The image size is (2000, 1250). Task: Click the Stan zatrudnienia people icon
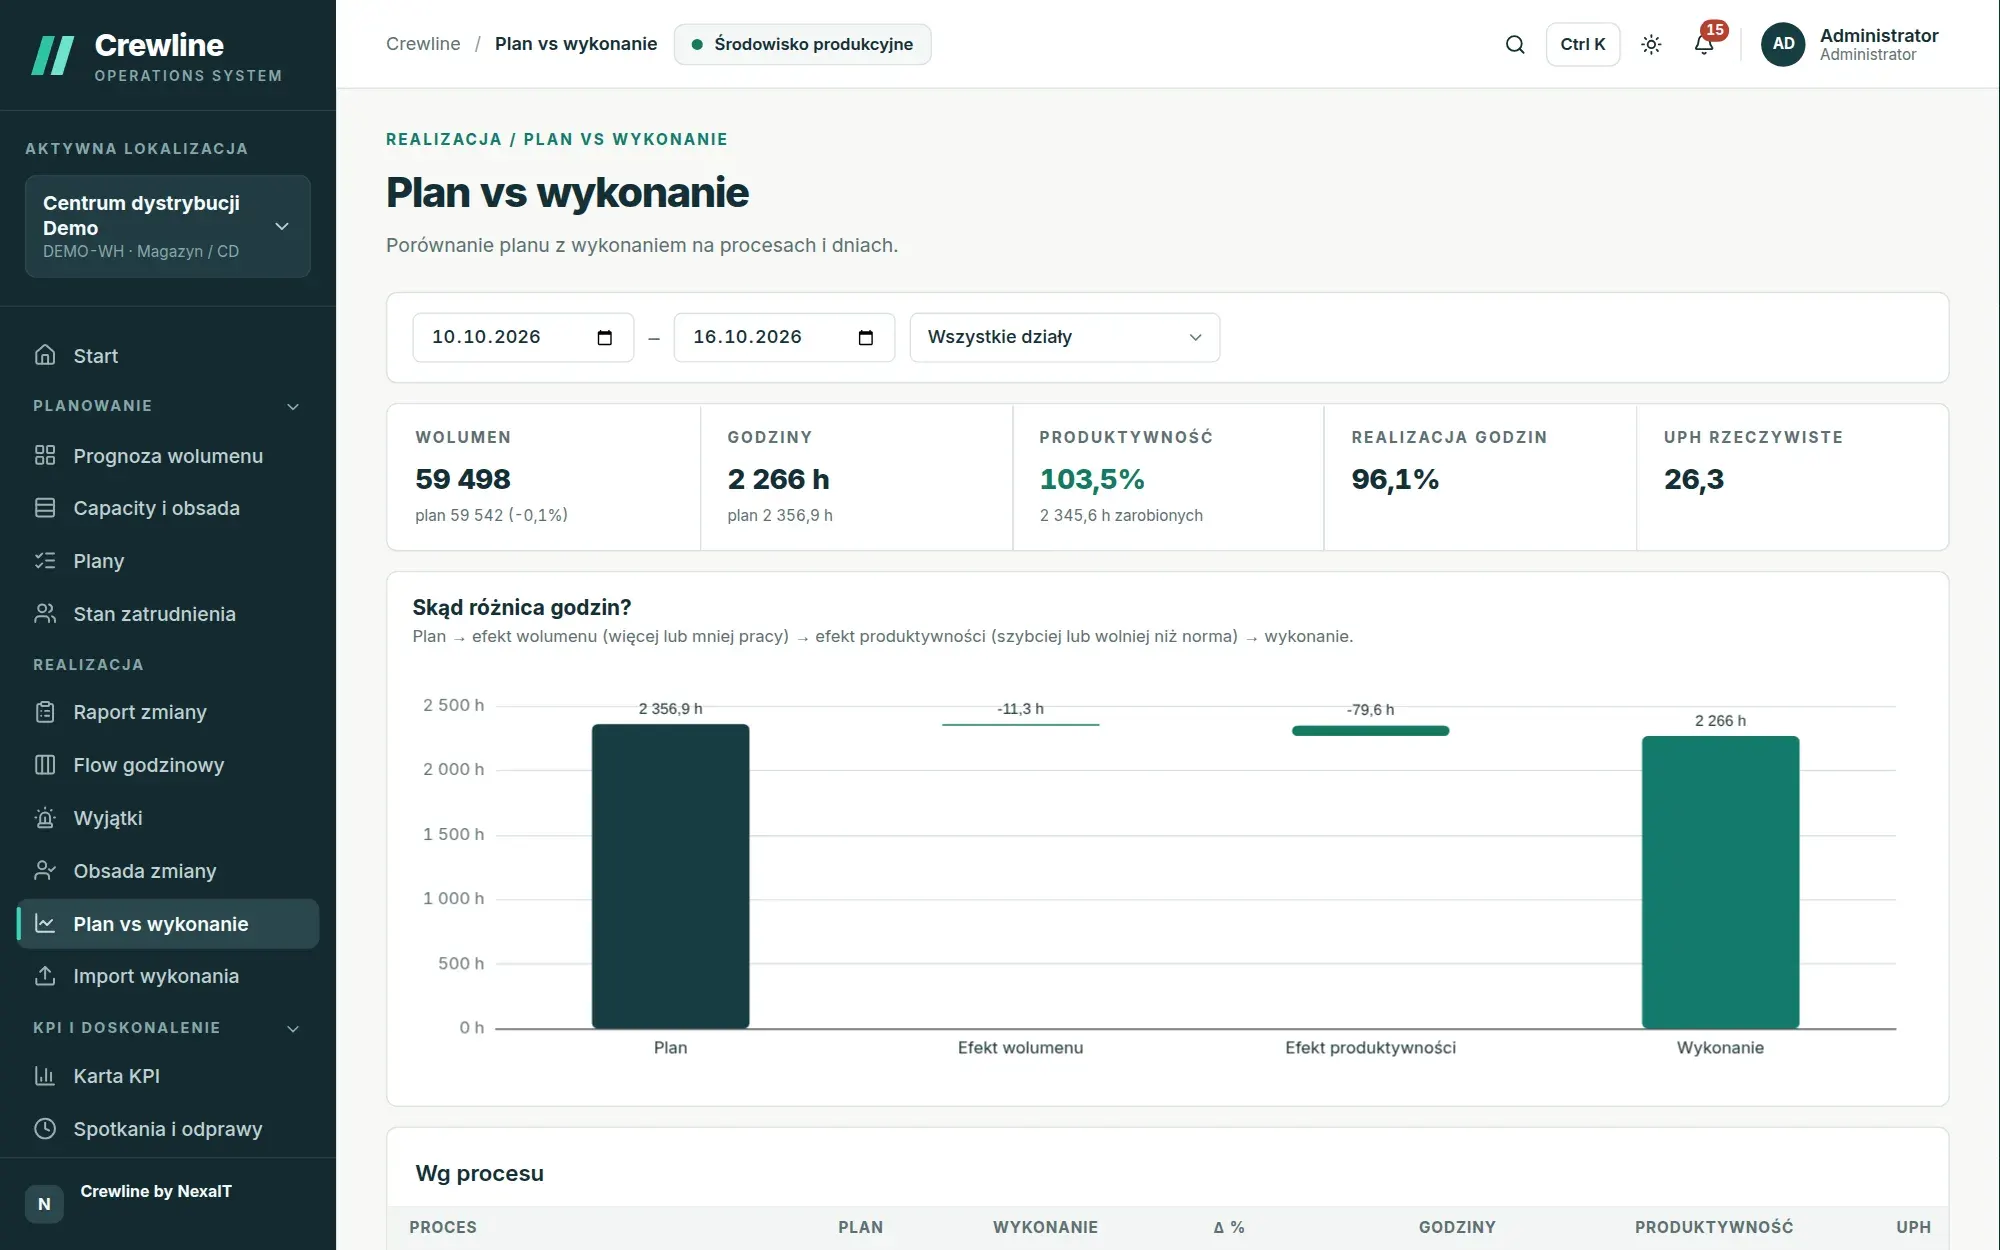[45, 614]
